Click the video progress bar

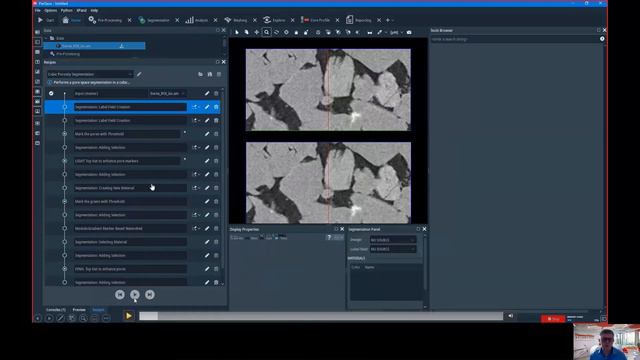point(321,316)
